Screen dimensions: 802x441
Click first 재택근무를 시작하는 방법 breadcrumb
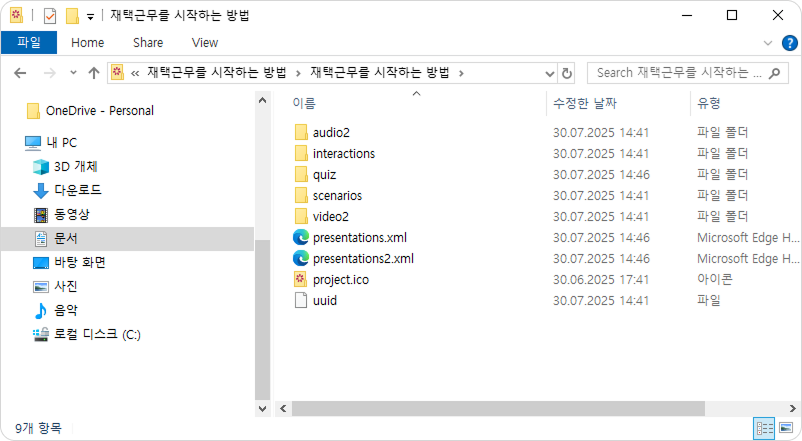pyautogui.click(x=216, y=73)
